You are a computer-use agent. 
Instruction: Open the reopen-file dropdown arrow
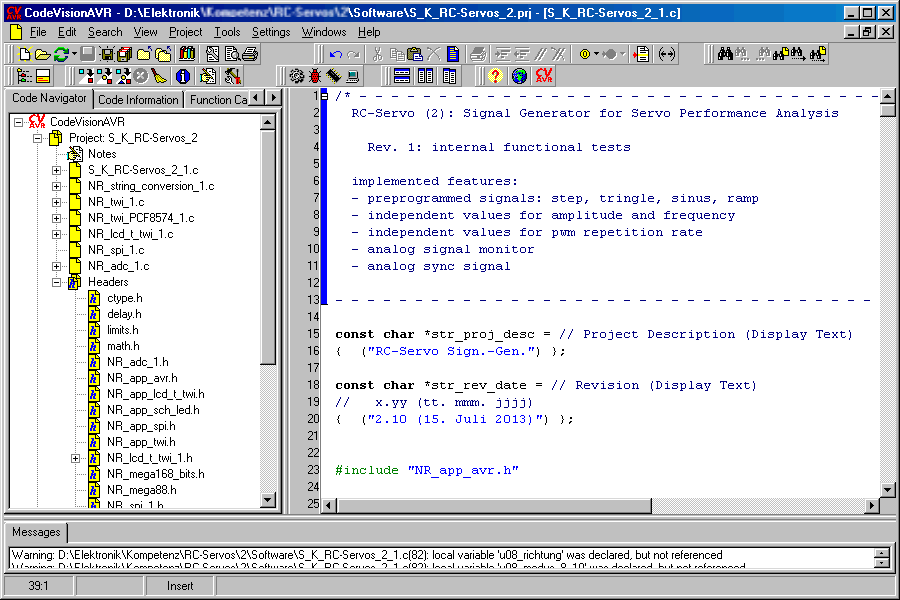point(72,53)
